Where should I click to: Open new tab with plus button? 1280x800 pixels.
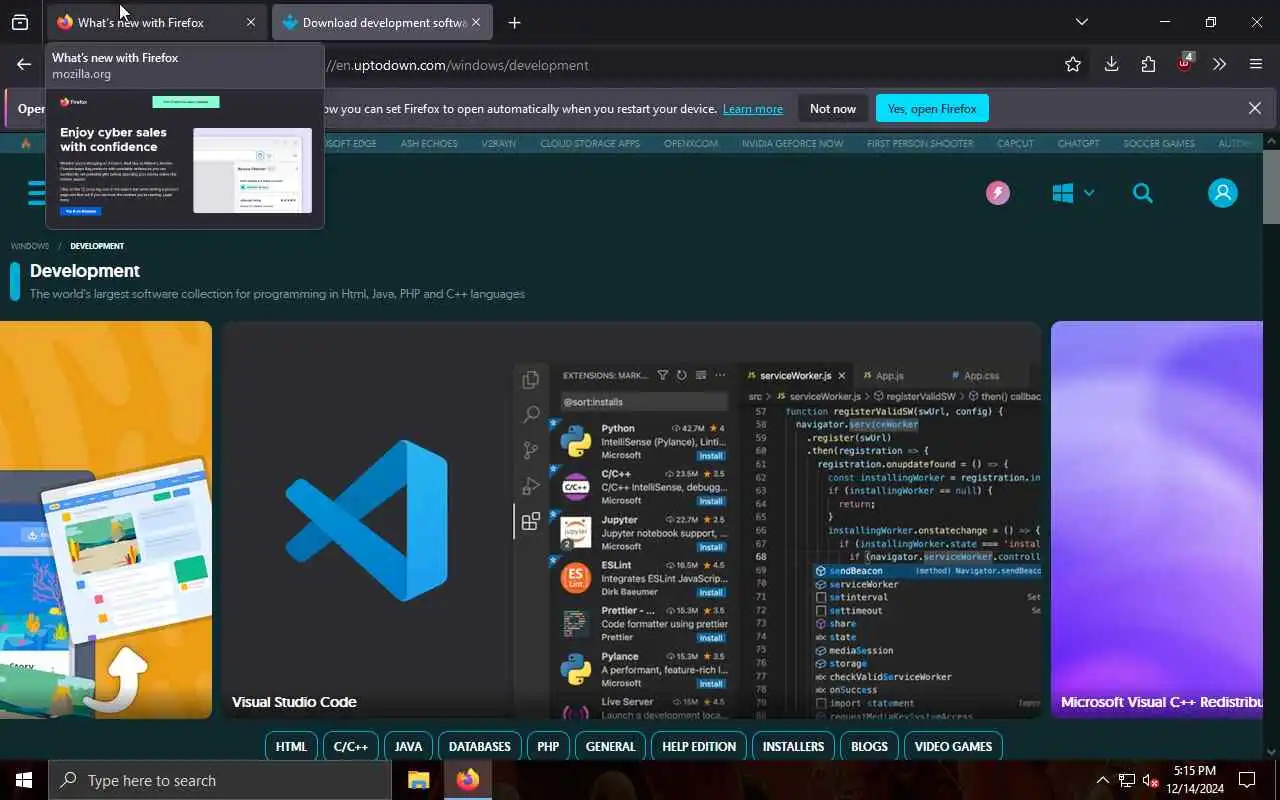click(514, 22)
